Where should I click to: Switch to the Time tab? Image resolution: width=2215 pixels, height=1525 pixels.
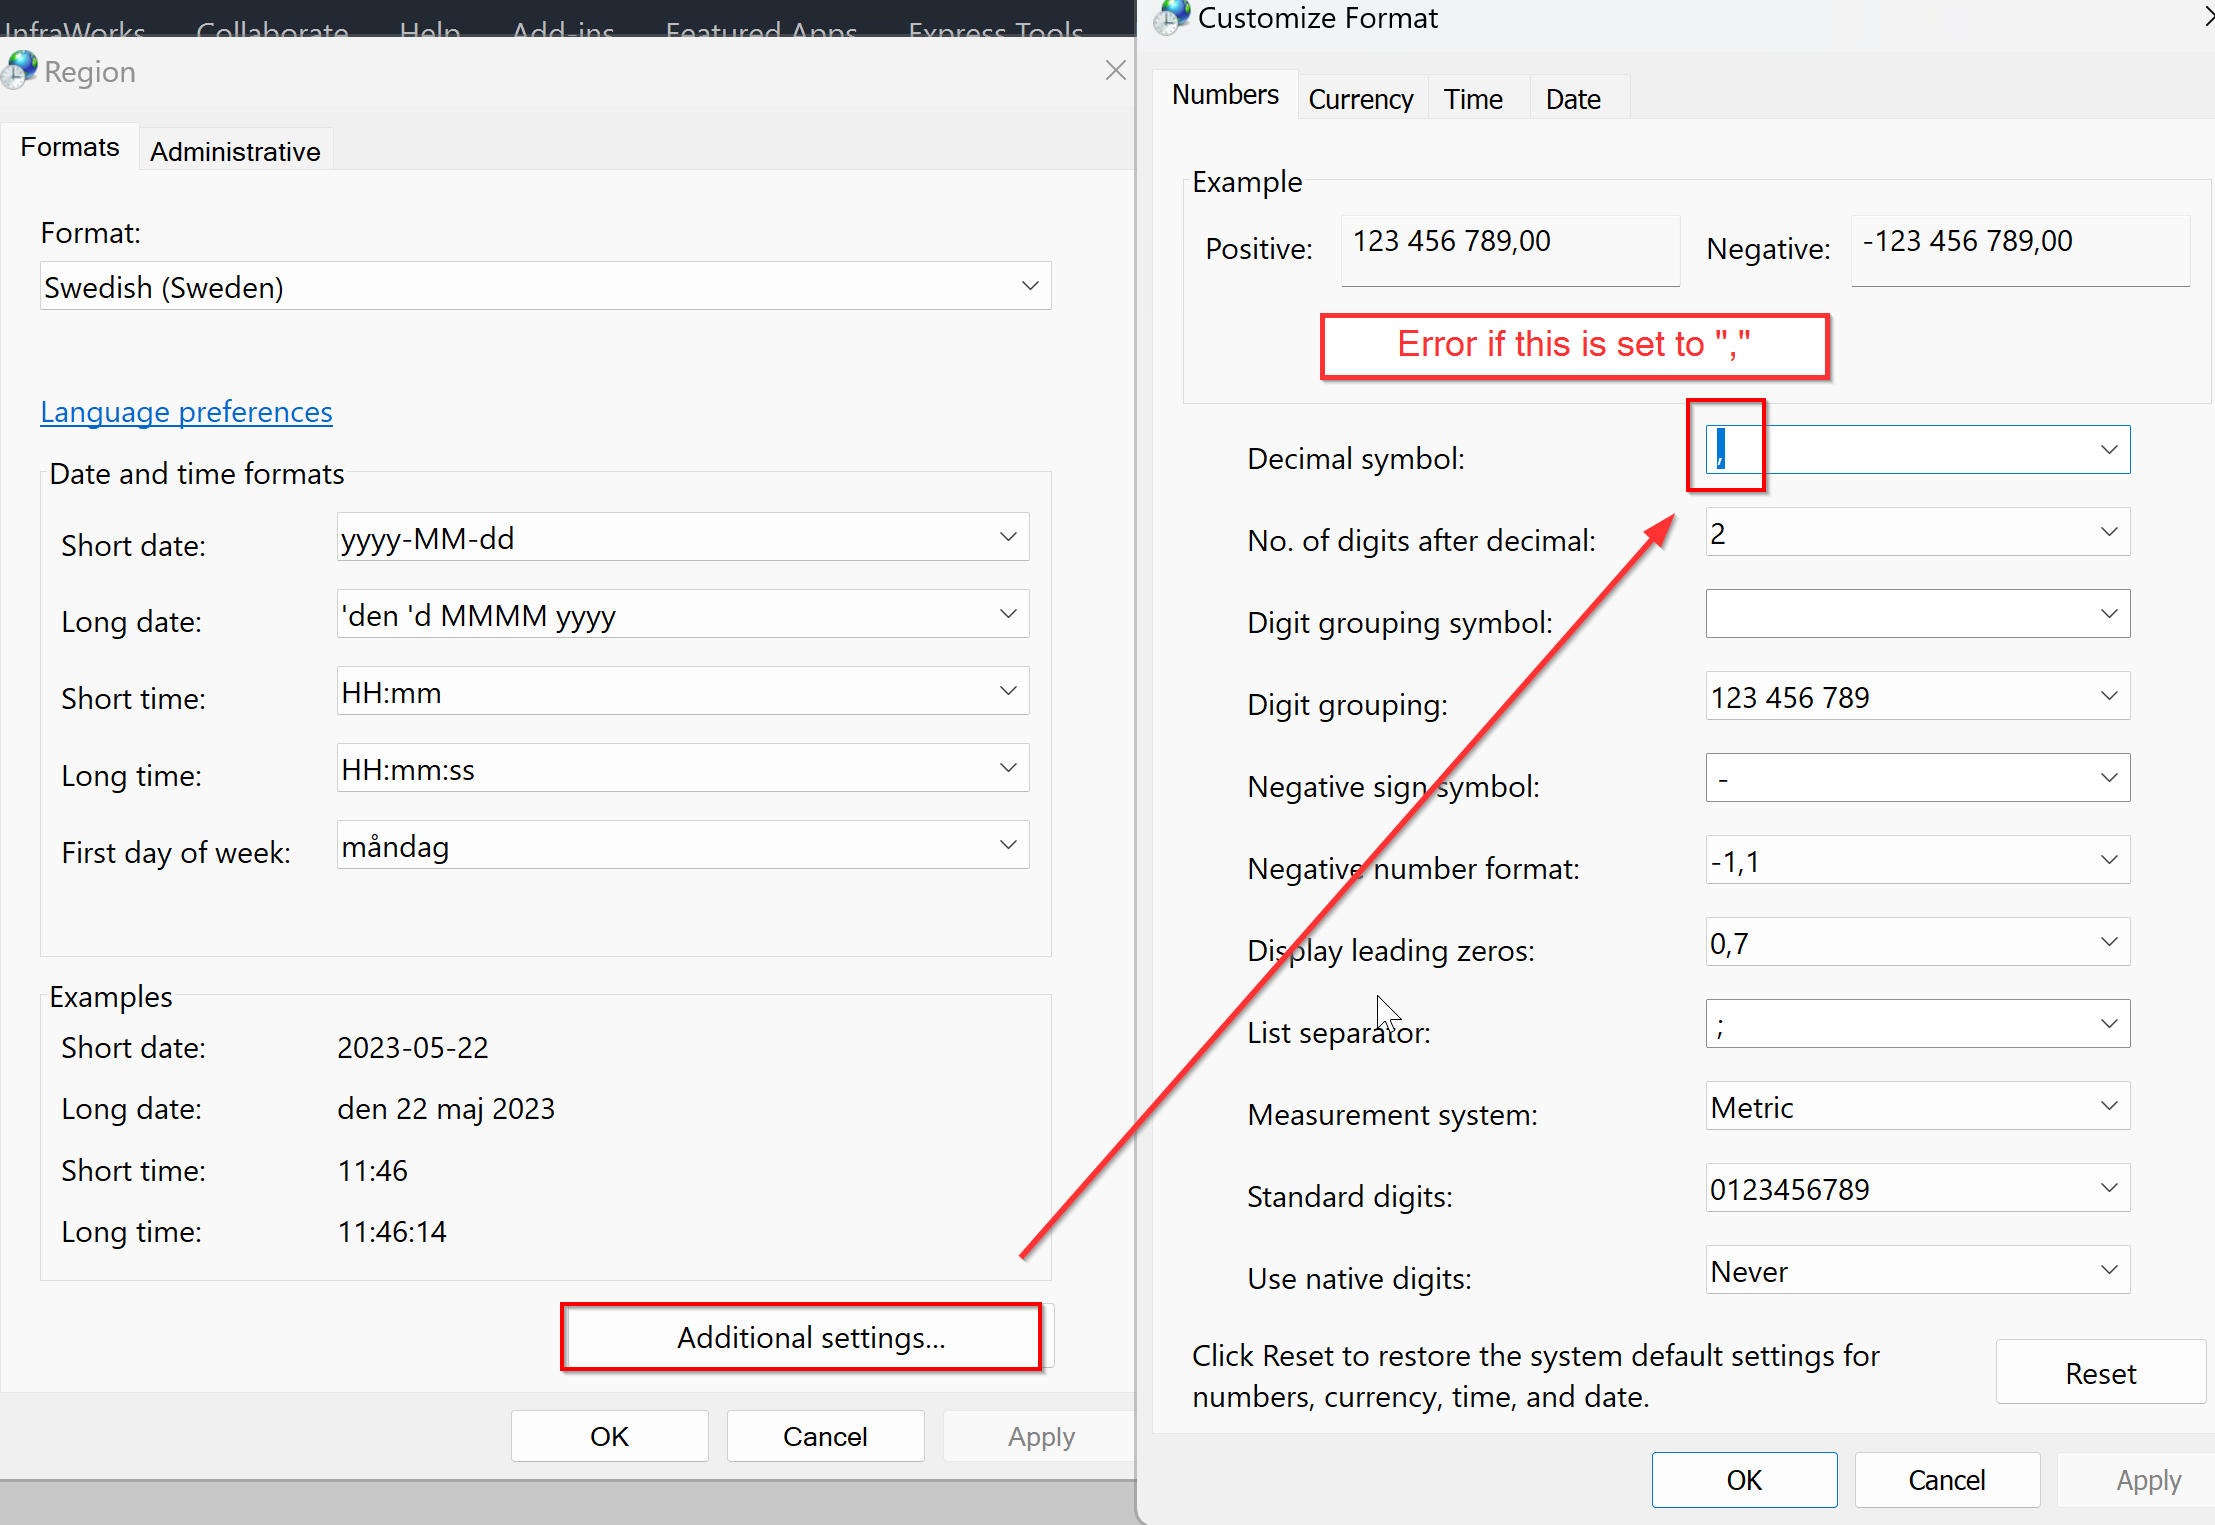(1472, 97)
